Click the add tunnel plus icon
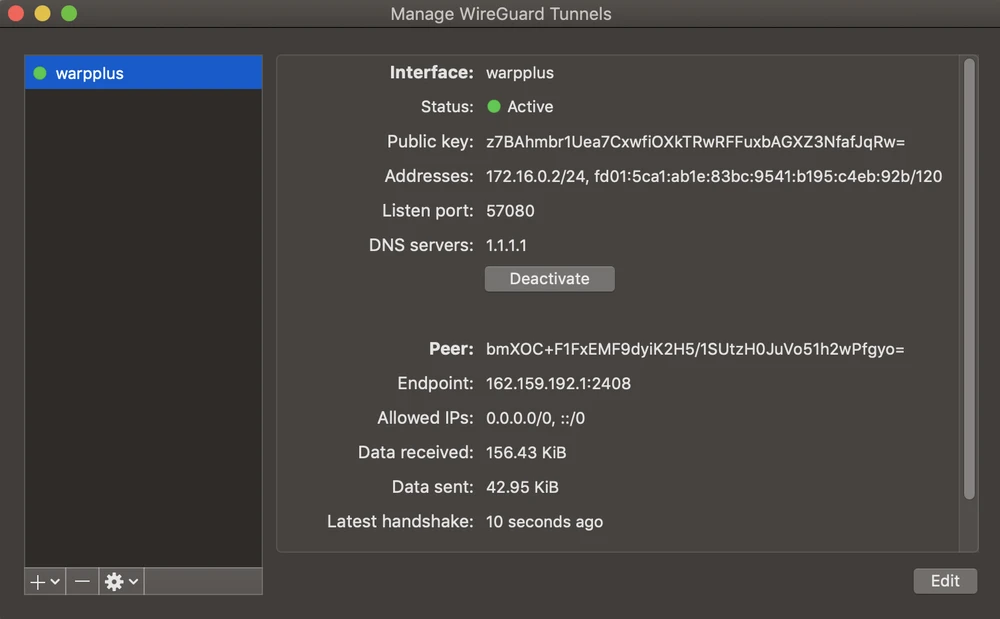Viewport: 1000px width, 619px height. coord(36,581)
